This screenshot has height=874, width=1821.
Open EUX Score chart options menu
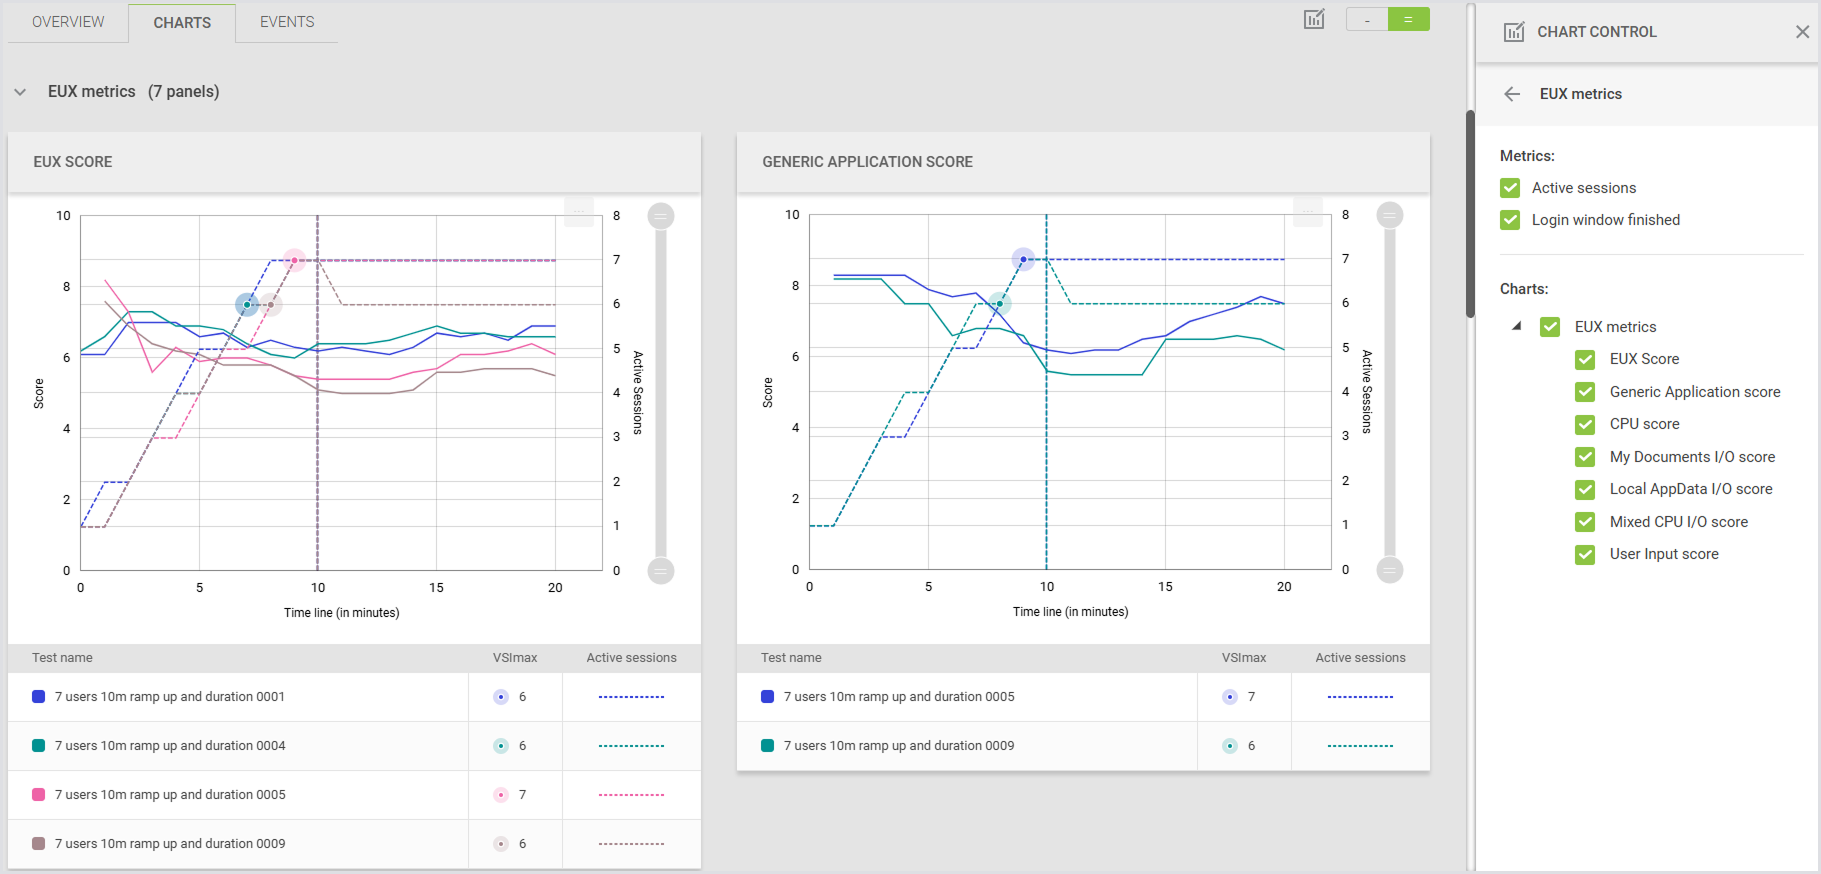tap(579, 212)
